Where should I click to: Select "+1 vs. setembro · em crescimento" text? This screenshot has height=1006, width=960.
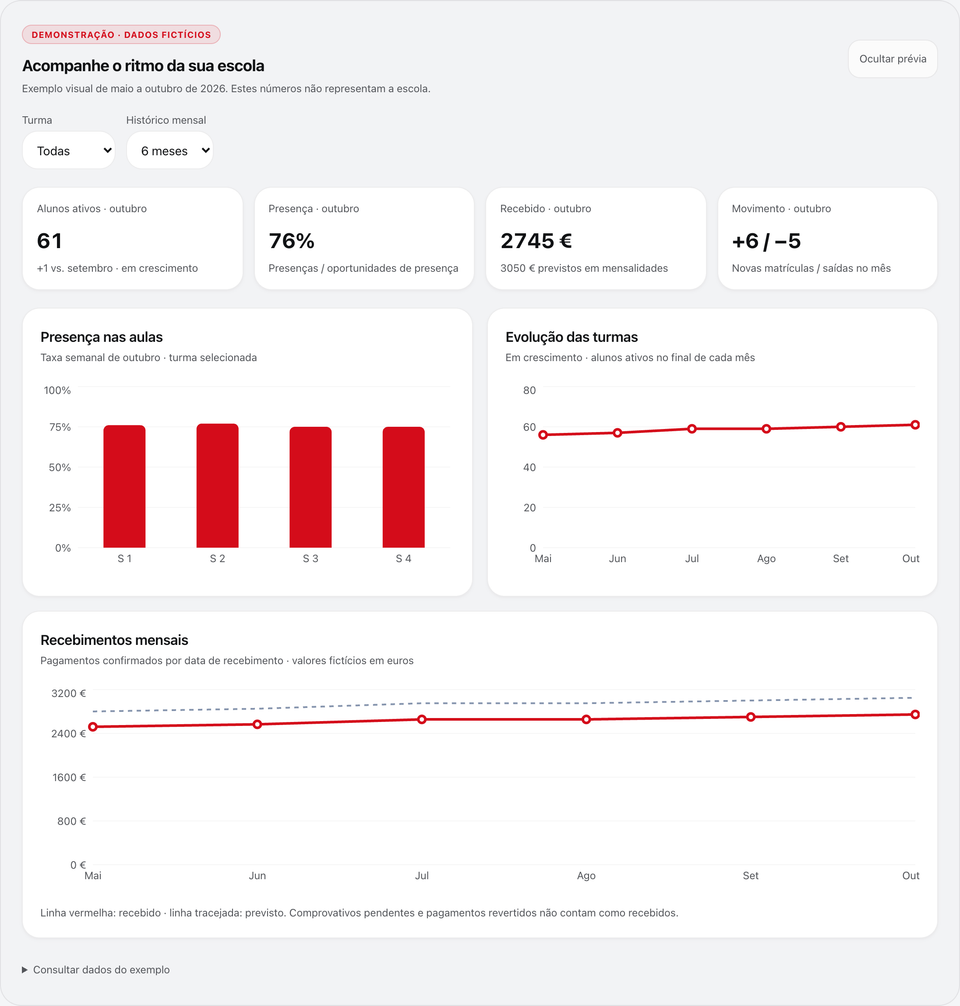pos(117,268)
